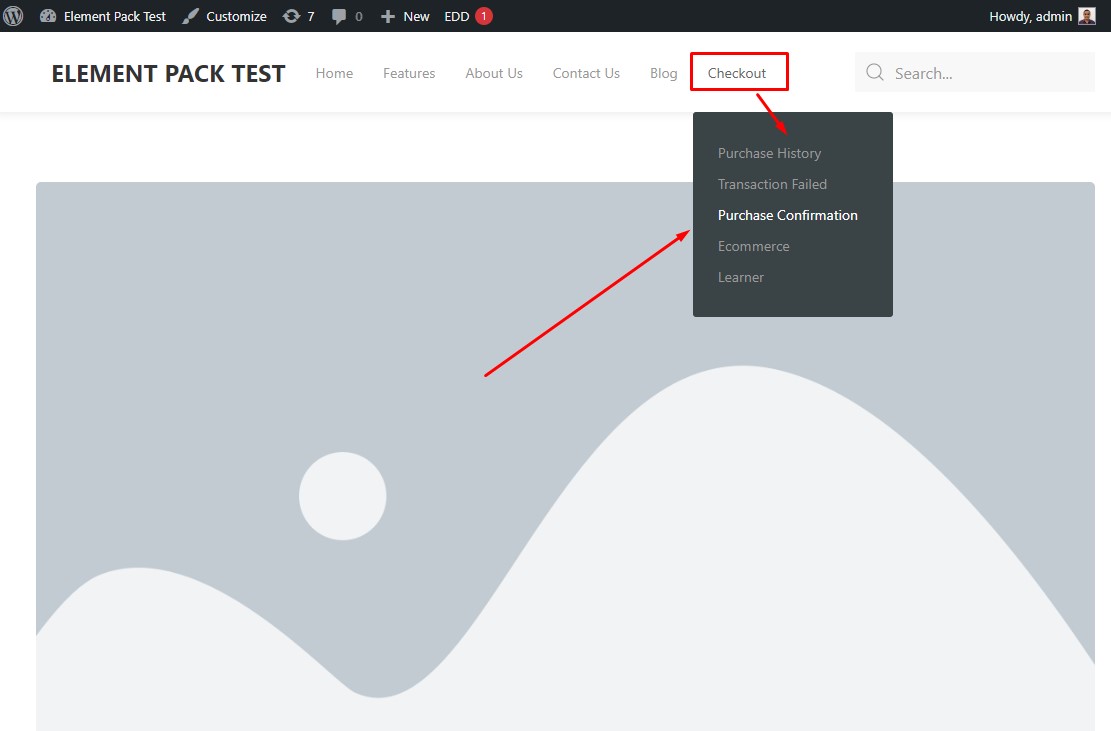1111x731 pixels.
Task: Open the Checkout dropdown menu
Action: (x=738, y=72)
